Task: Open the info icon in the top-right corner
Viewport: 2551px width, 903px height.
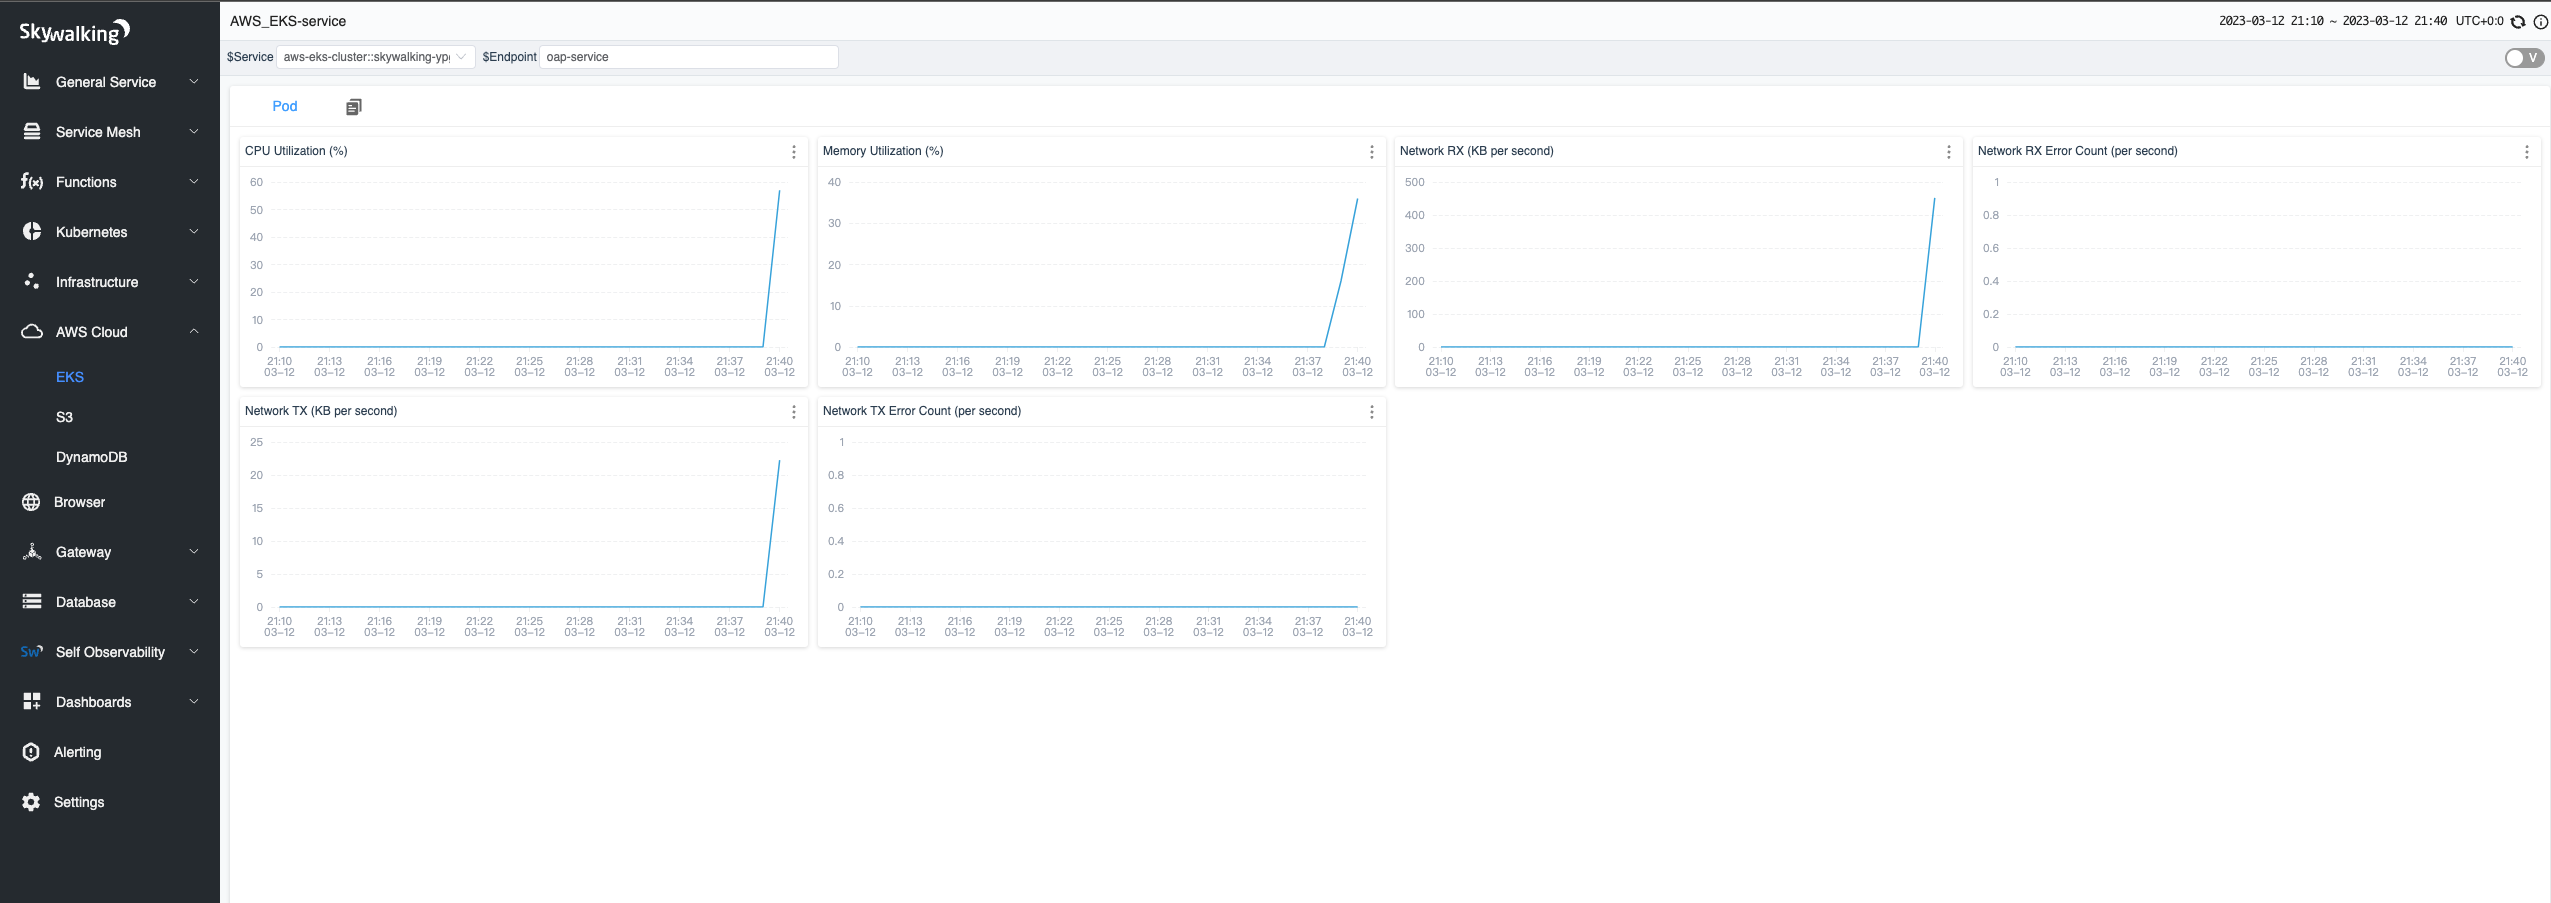Action: point(2540,21)
